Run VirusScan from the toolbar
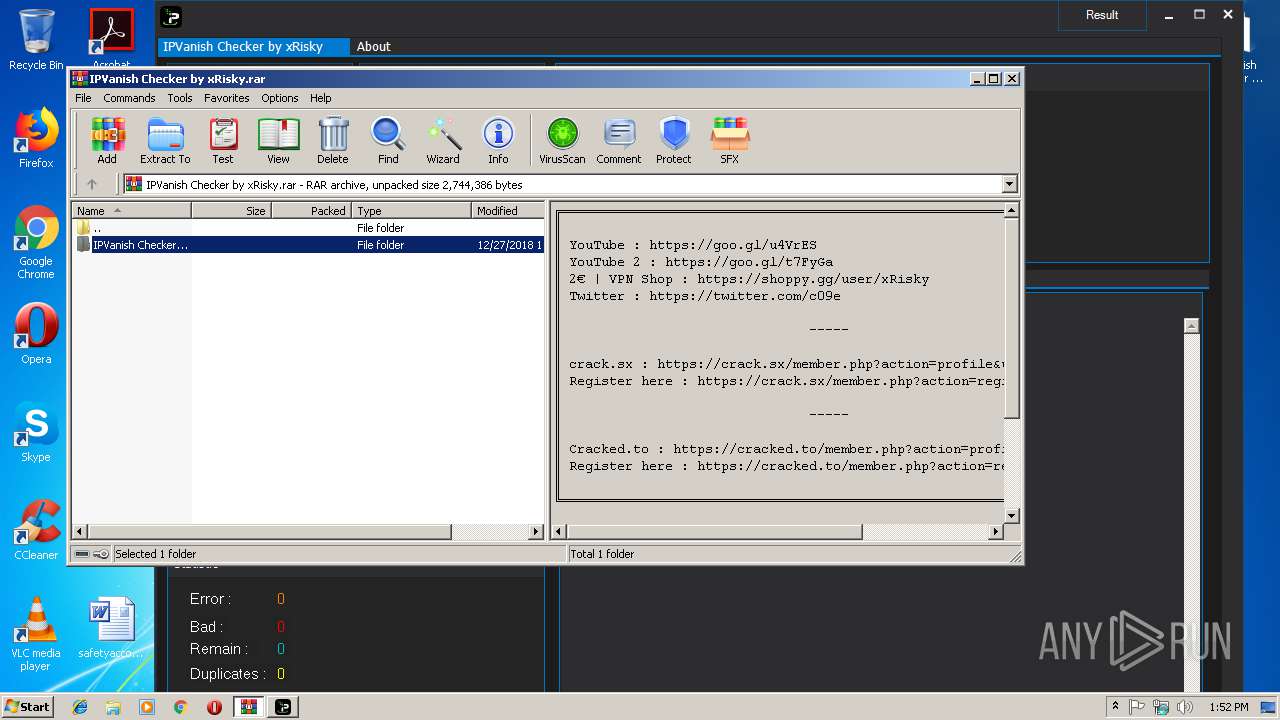1280x720 pixels. click(562, 140)
